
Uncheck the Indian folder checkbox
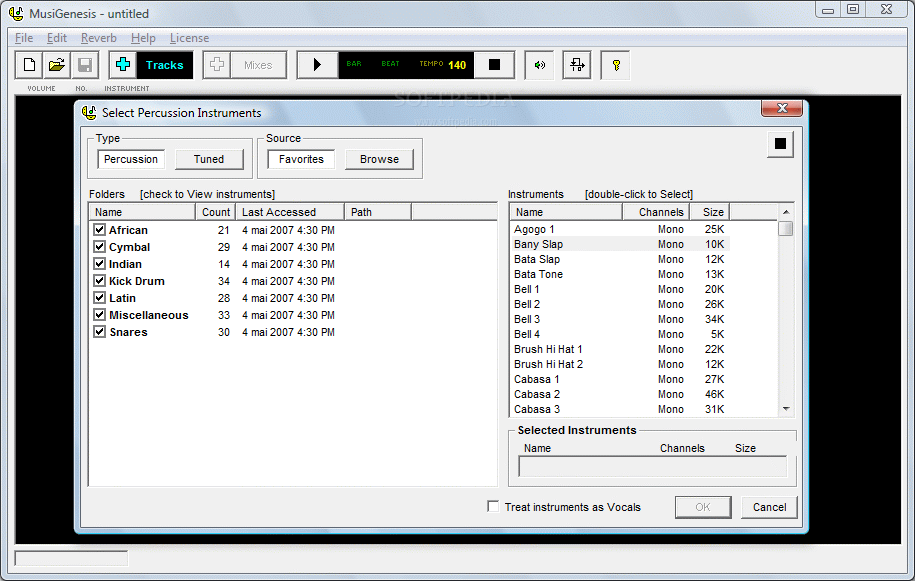(x=99, y=264)
